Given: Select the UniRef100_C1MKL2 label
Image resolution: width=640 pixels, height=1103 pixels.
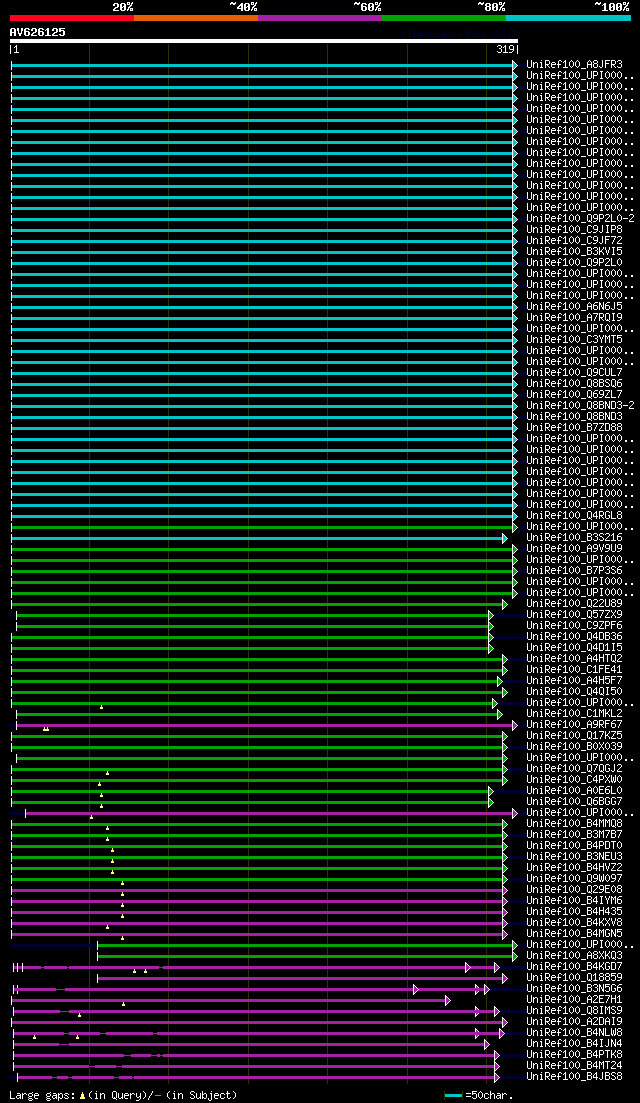Looking at the screenshot, I should pyautogui.click(x=574, y=714).
